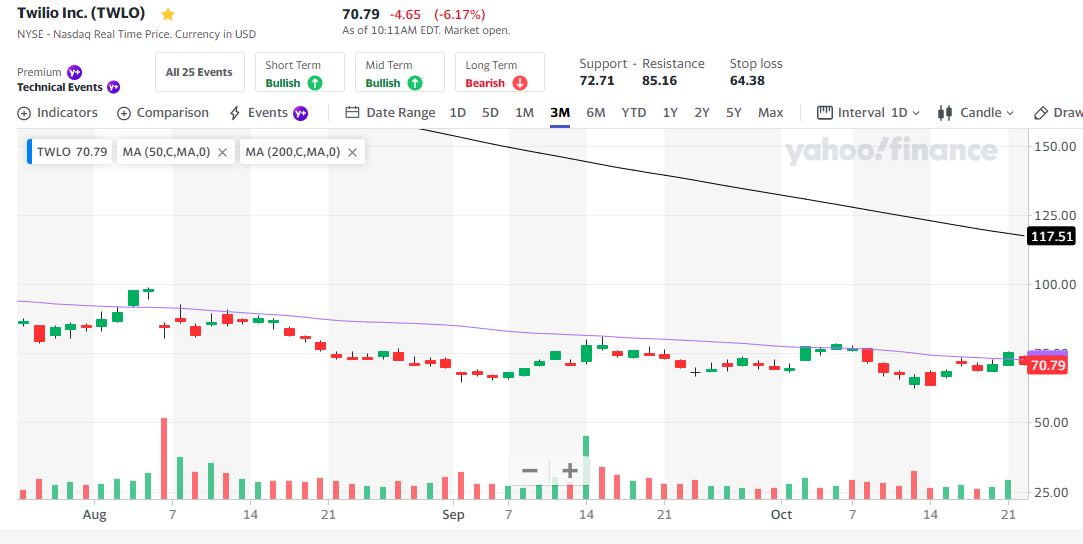The image size is (1083, 544).
Task: Select the Max date range
Action: point(771,113)
